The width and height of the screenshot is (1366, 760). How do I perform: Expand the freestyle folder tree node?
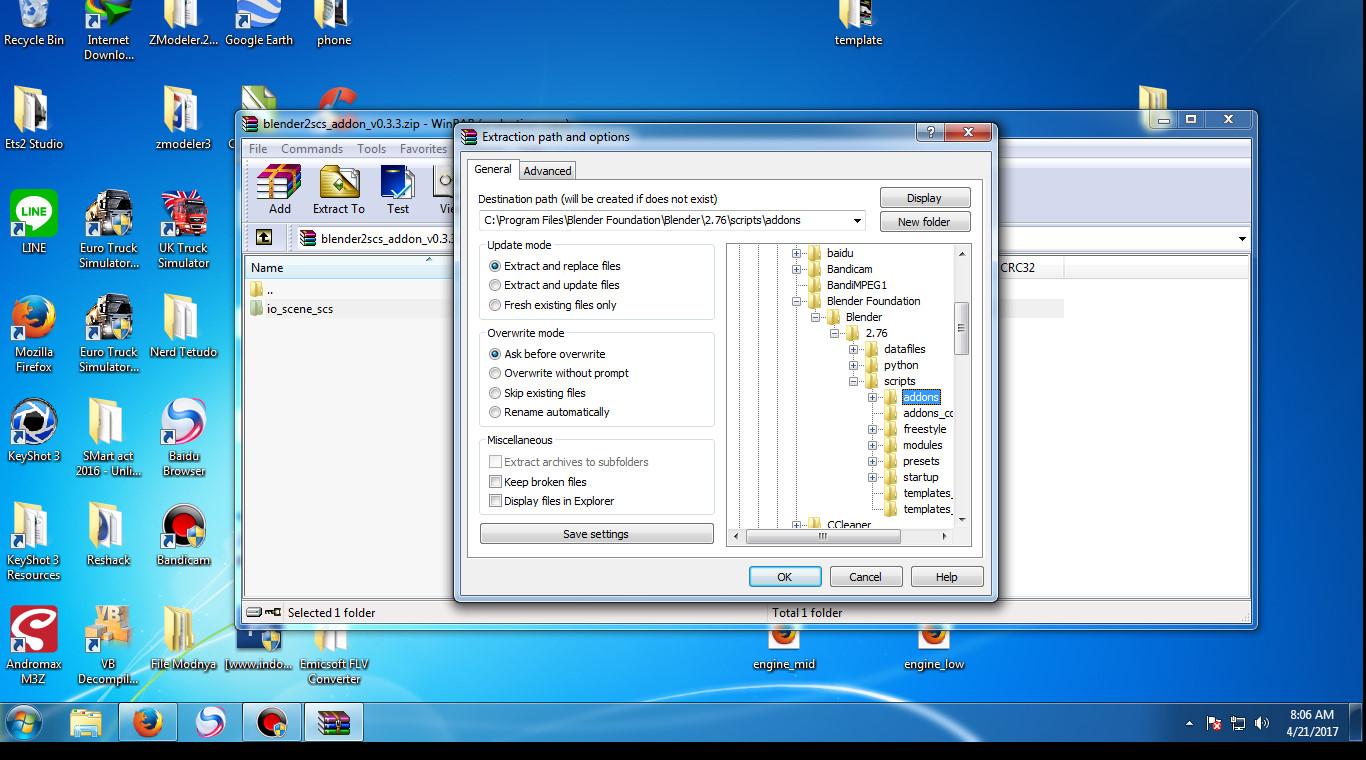[x=872, y=429]
